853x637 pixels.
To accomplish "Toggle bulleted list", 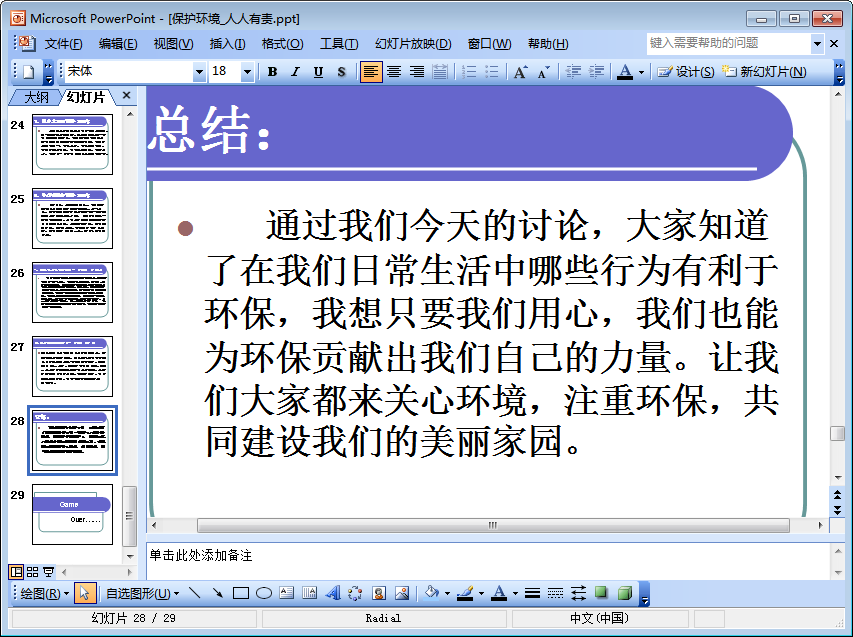I will coord(491,72).
